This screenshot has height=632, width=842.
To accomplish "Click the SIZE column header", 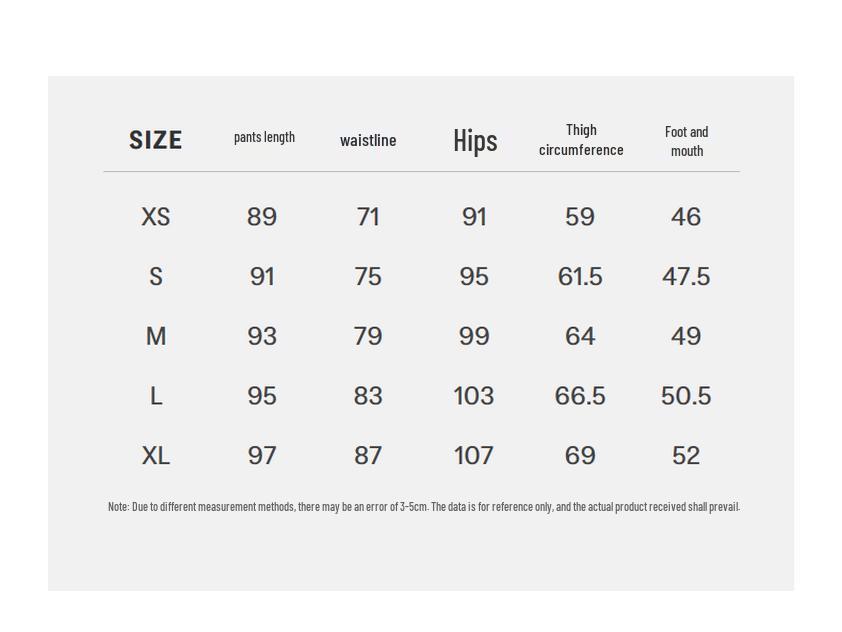I will [x=155, y=140].
